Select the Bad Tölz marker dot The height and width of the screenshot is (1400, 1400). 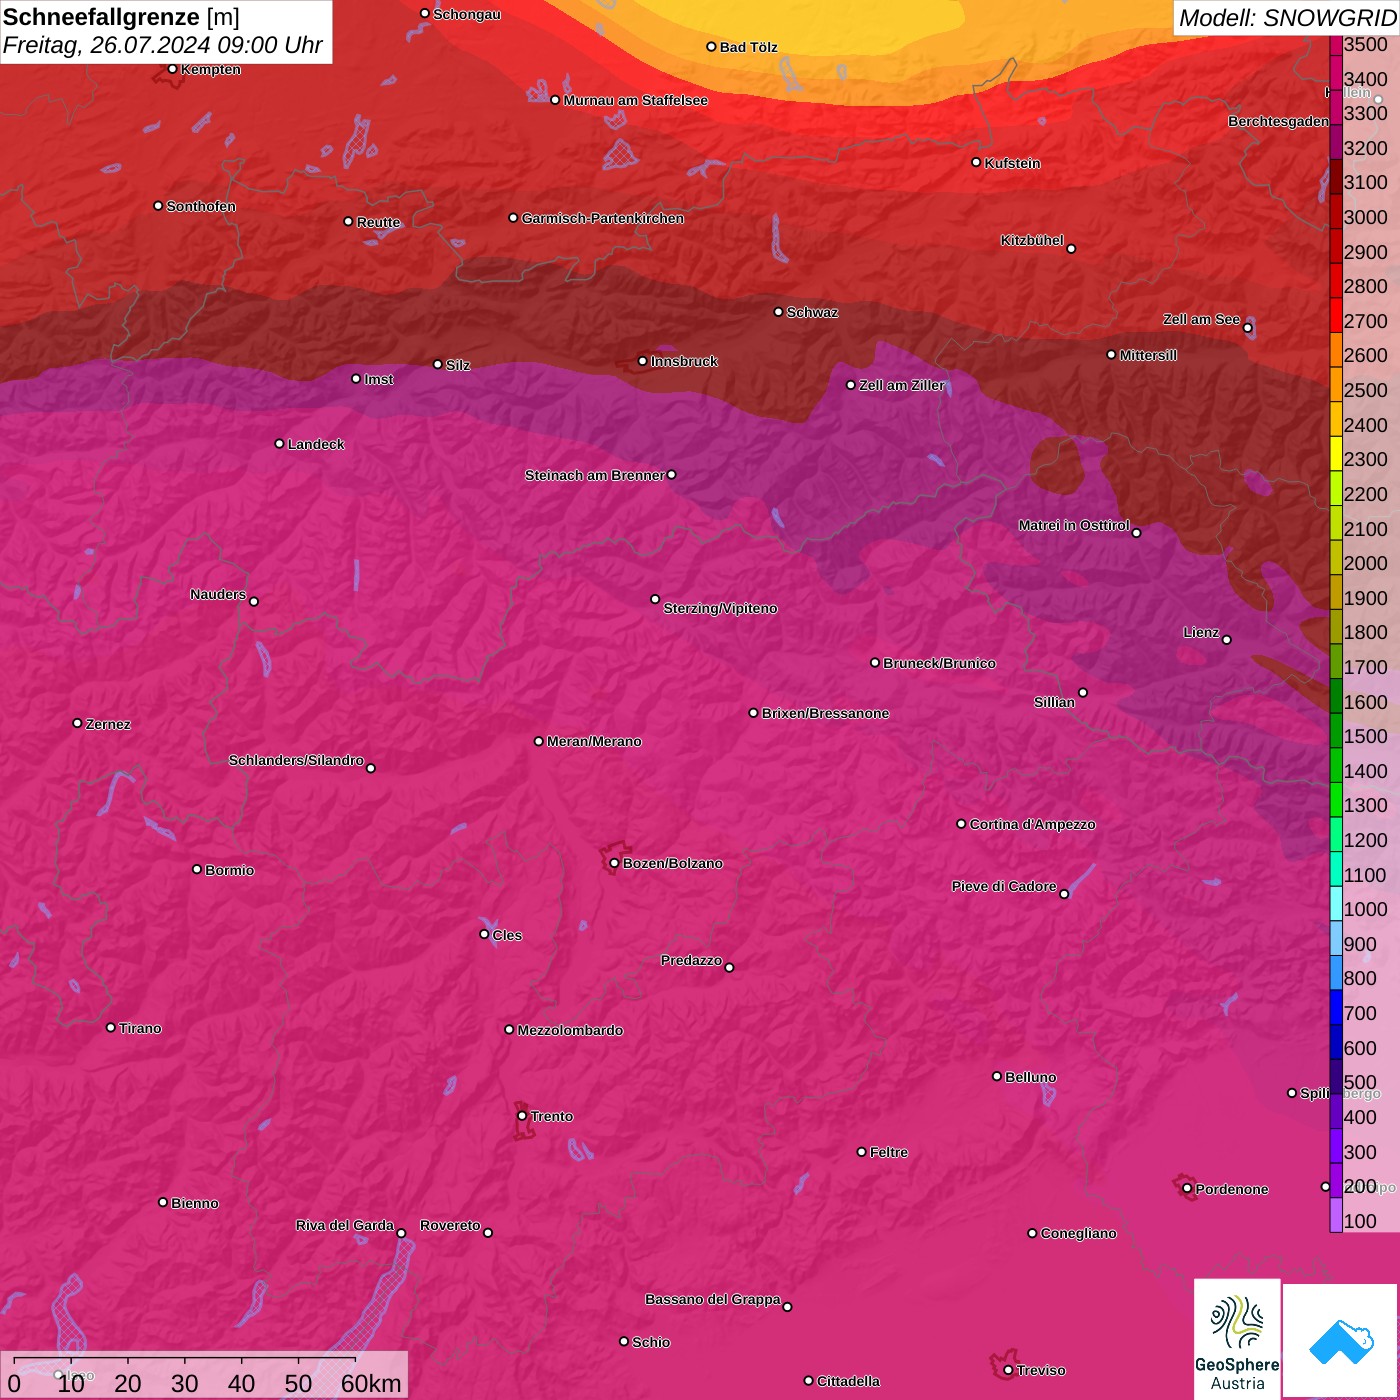[711, 47]
